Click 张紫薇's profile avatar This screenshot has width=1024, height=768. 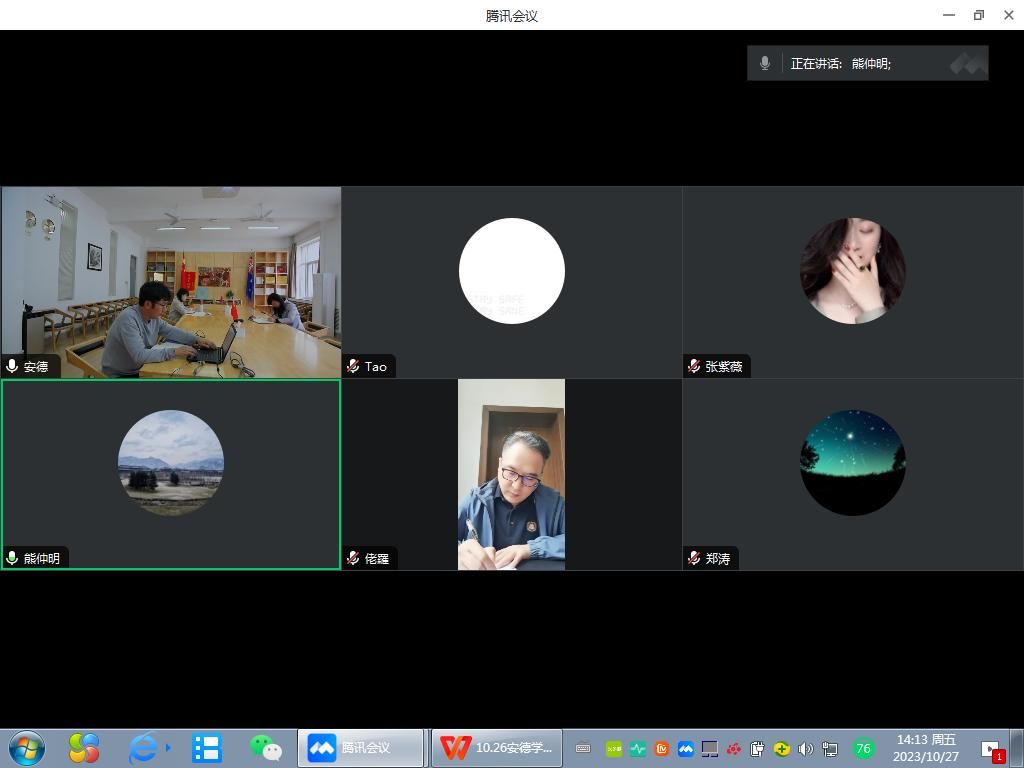[852, 271]
